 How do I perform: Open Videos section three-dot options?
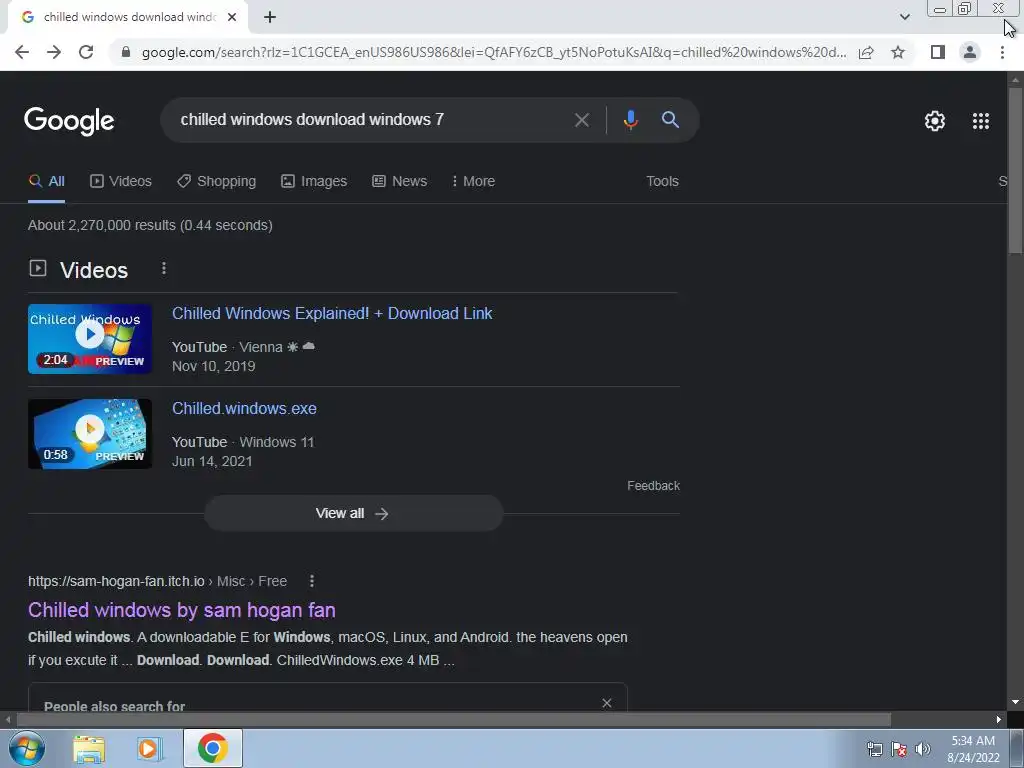coord(164,268)
